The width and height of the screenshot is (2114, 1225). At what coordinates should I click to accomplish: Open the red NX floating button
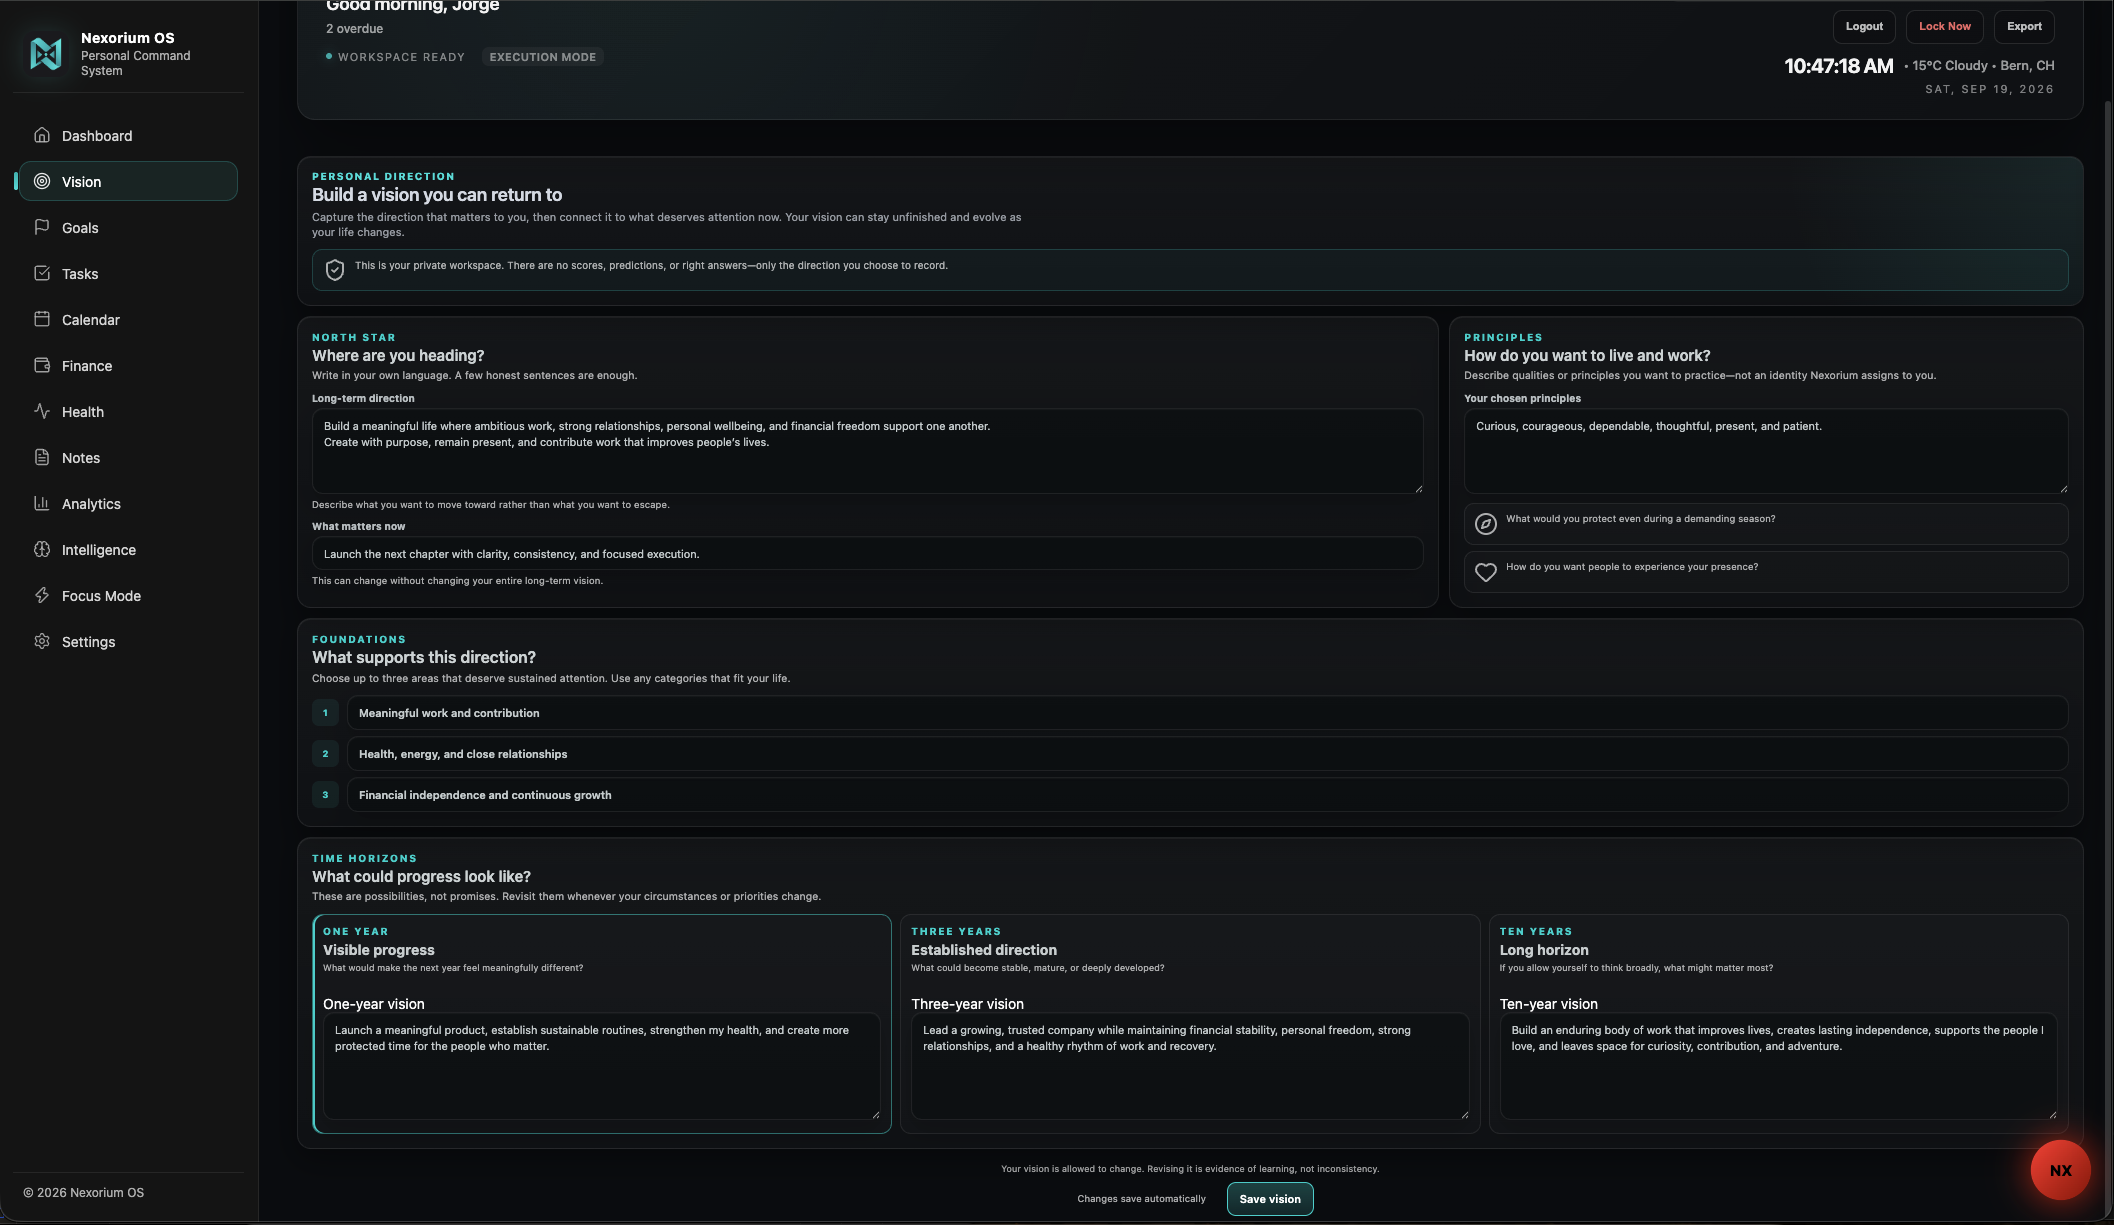tap(2060, 1170)
